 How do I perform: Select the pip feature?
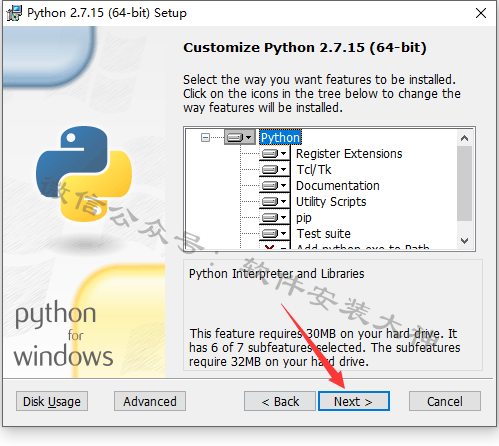[304, 218]
